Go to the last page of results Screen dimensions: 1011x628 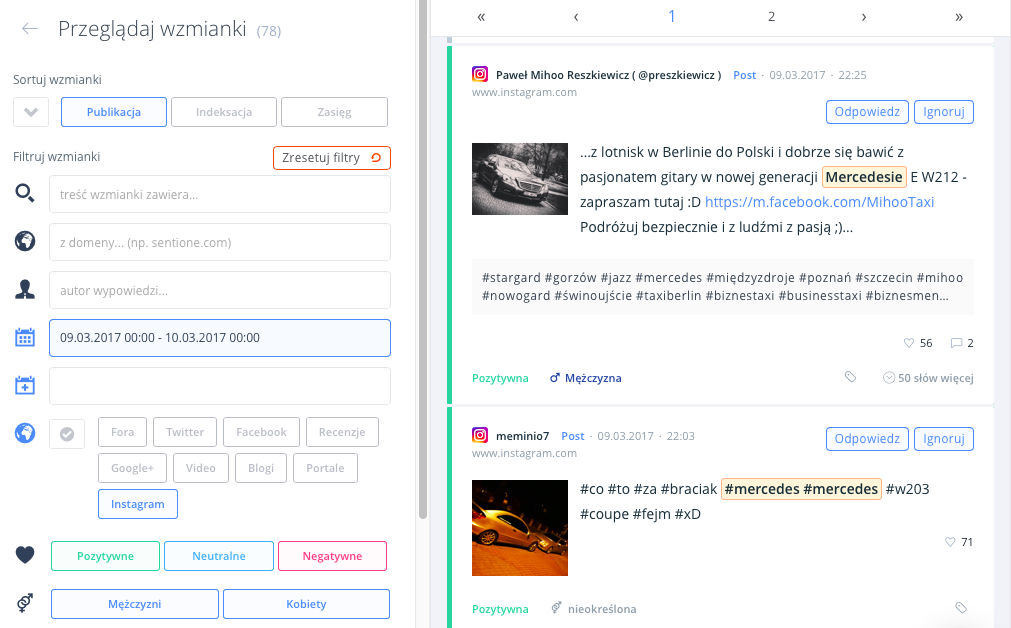coord(959,17)
